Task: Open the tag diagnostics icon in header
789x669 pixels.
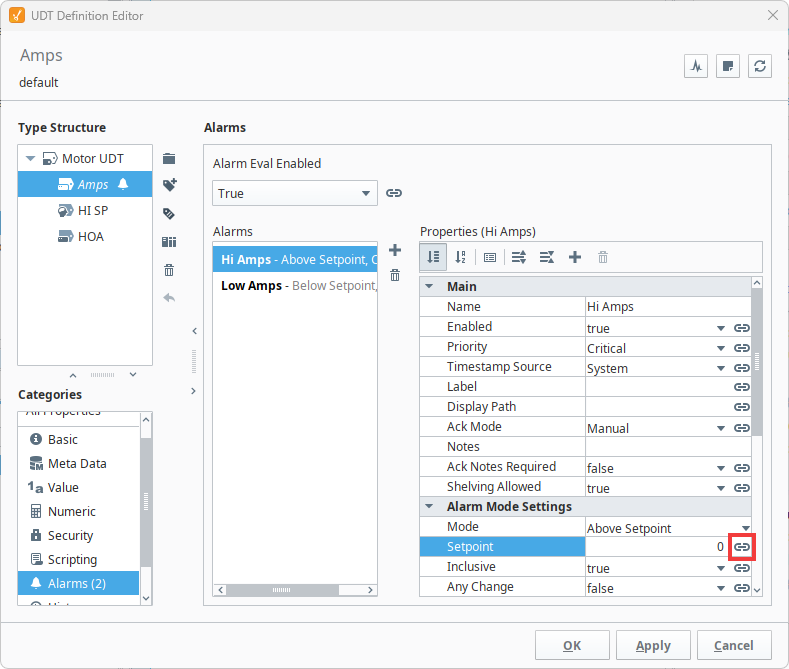Action: (x=696, y=66)
